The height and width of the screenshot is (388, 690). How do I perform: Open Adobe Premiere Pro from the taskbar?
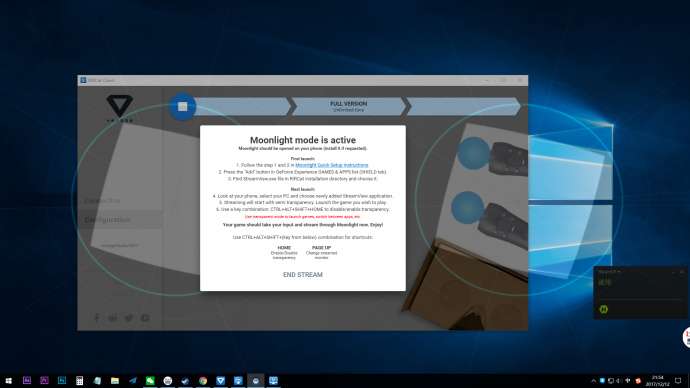click(x=44, y=381)
